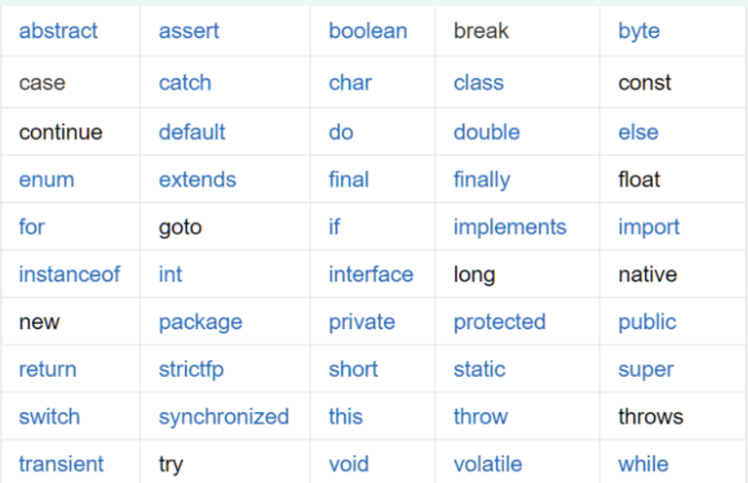The height and width of the screenshot is (483, 748).
Task: Click the 'package' keyword link
Action: 200,322
